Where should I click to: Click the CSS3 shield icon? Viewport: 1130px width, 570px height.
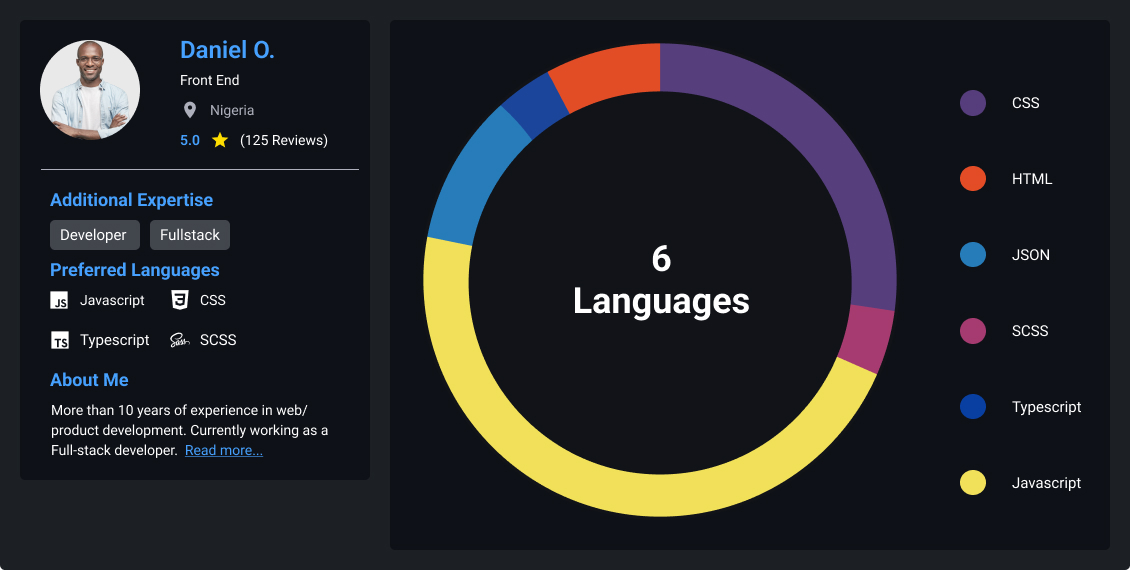click(180, 300)
